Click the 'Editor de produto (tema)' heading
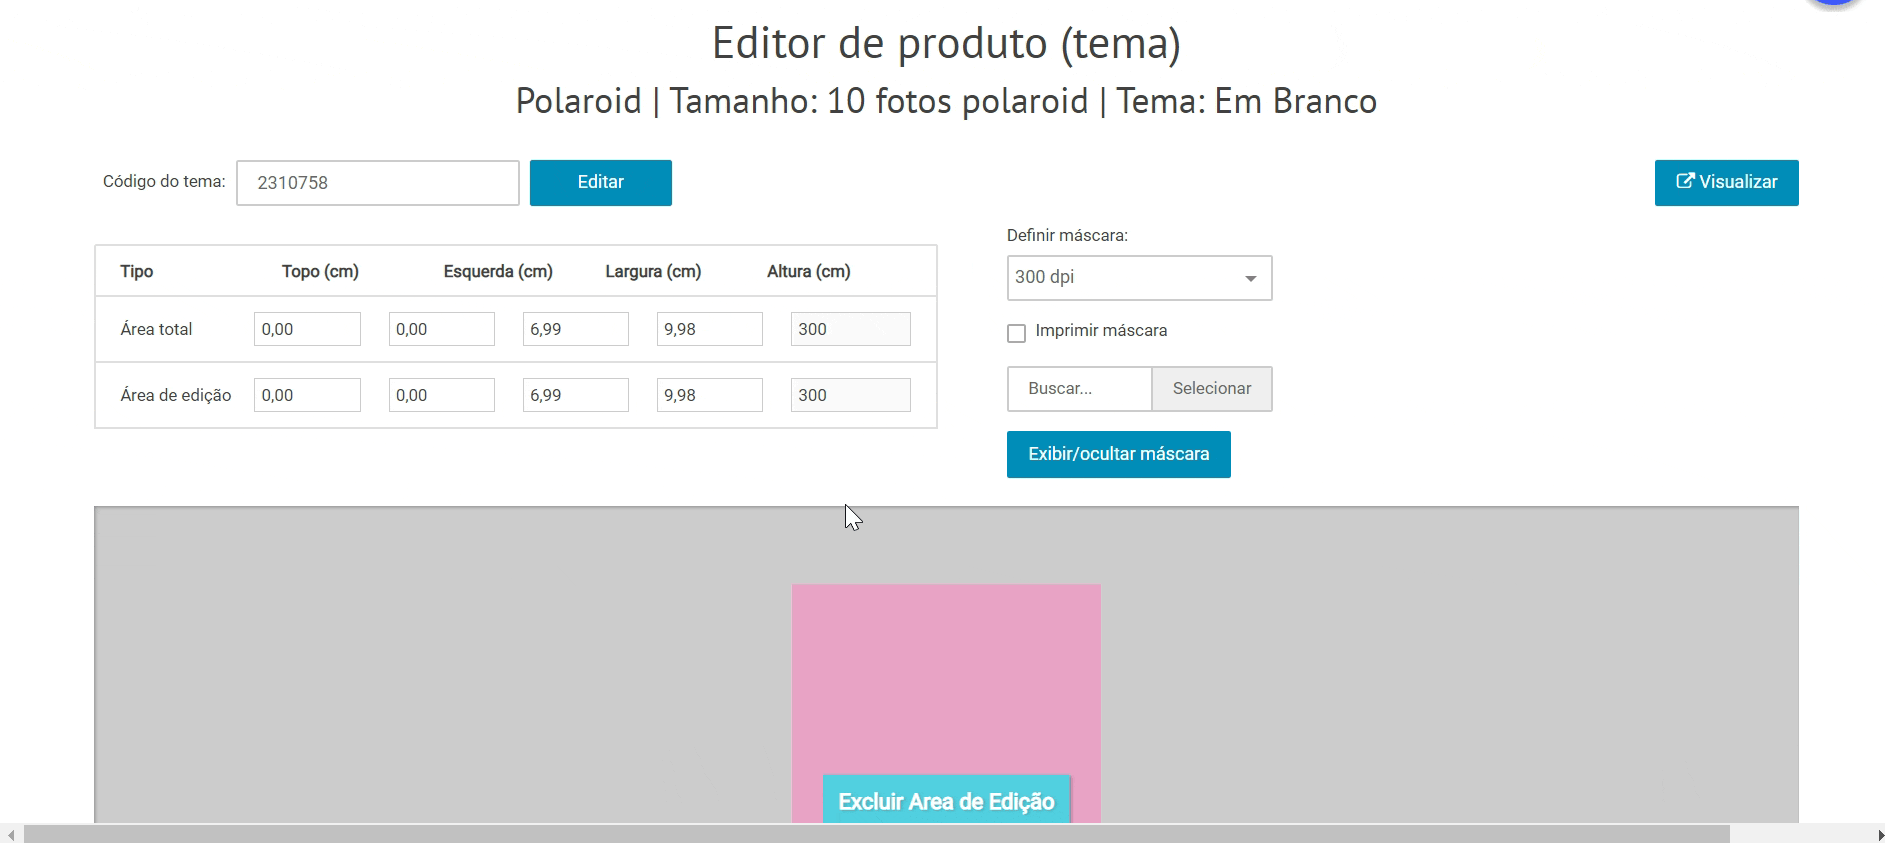 (946, 44)
